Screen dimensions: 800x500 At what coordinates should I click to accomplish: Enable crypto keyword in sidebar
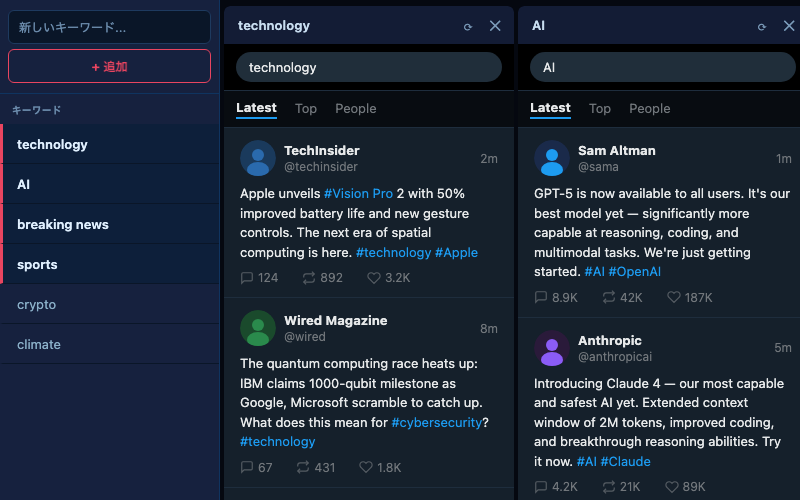click(x=110, y=305)
